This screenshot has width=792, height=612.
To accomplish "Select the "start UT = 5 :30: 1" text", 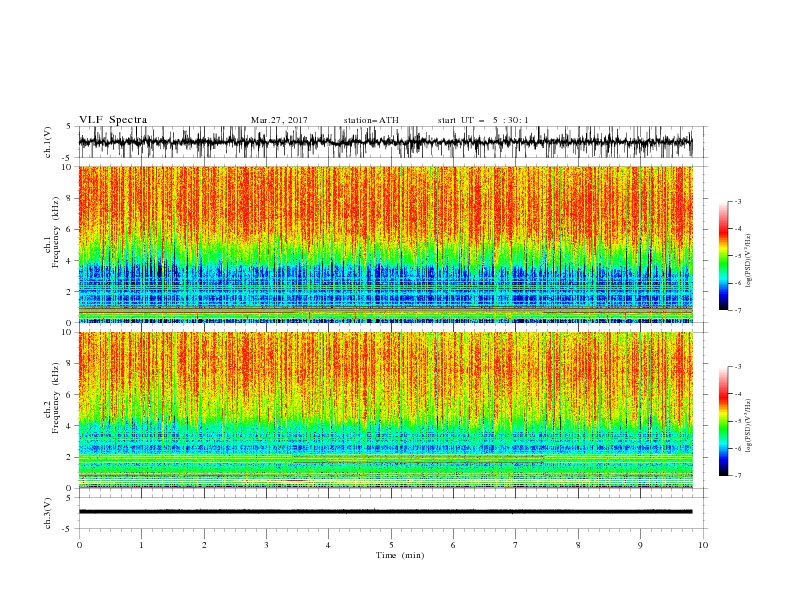I will [x=483, y=120].
